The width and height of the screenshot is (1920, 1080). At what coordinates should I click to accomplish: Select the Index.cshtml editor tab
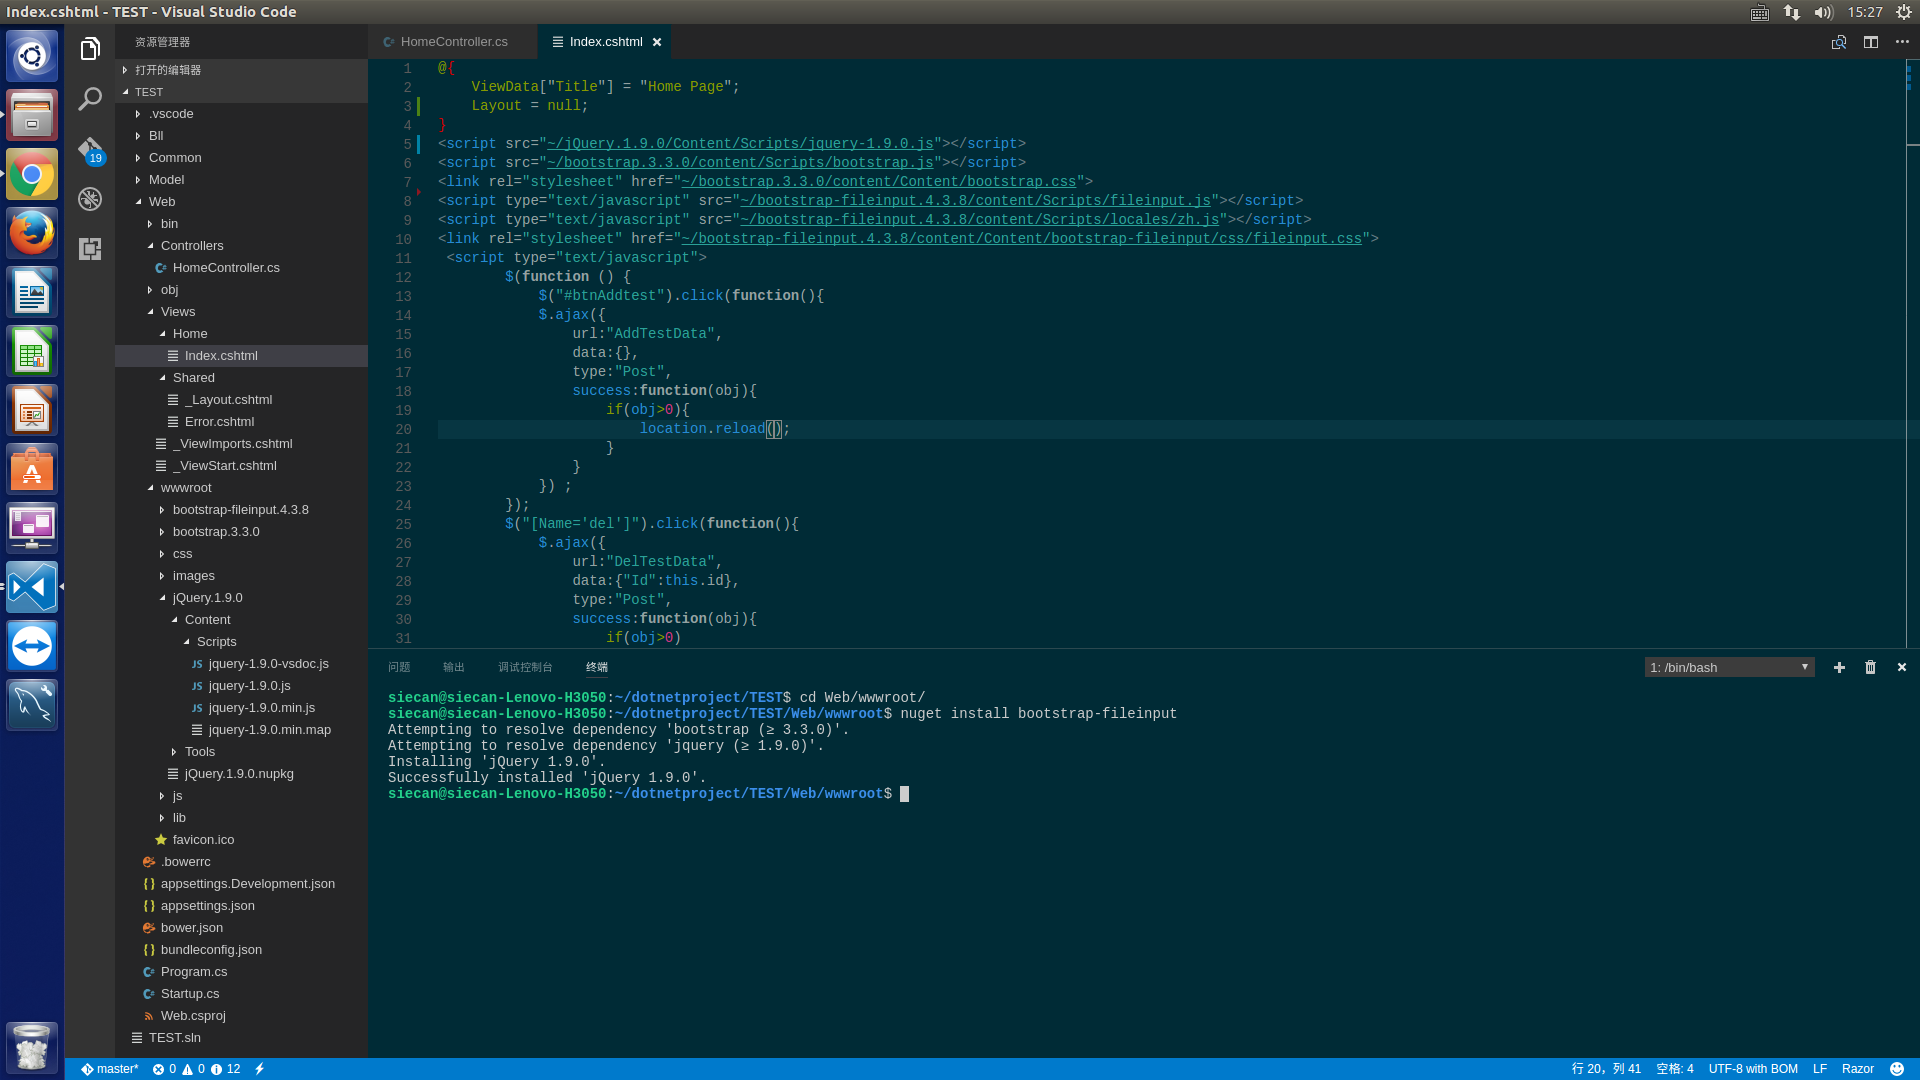click(x=604, y=42)
